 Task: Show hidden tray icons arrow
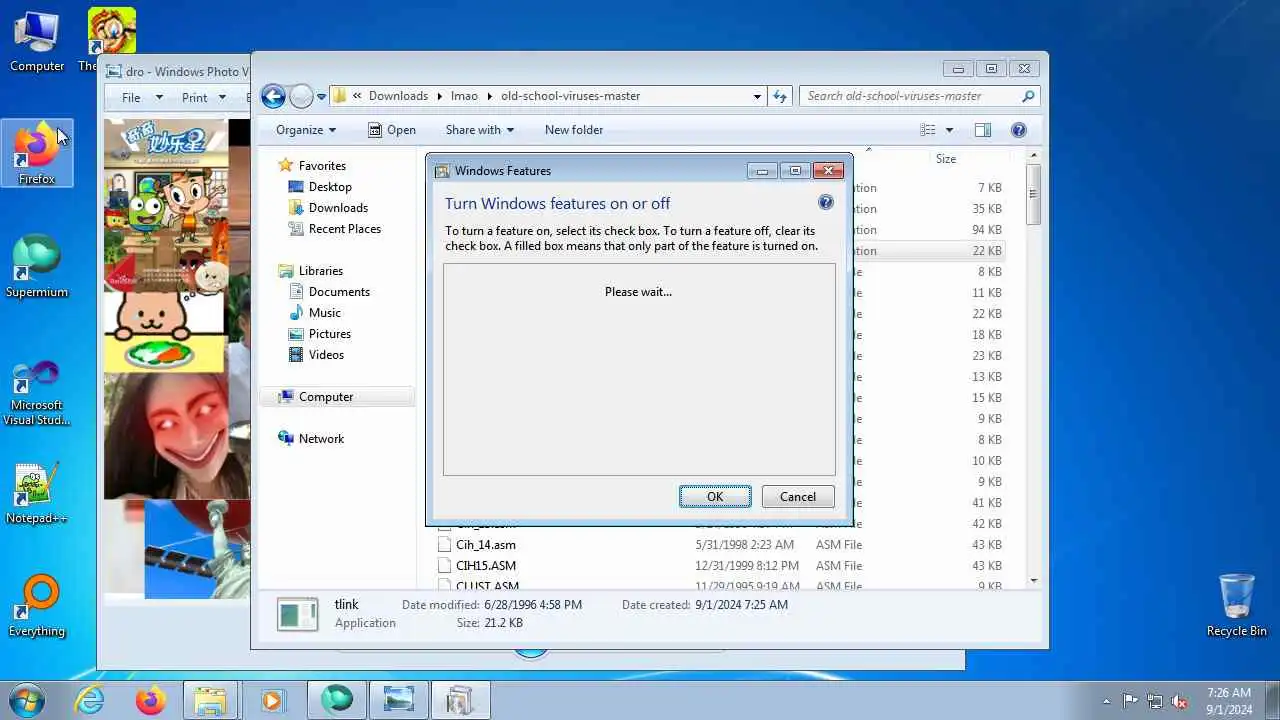[1106, 701]
